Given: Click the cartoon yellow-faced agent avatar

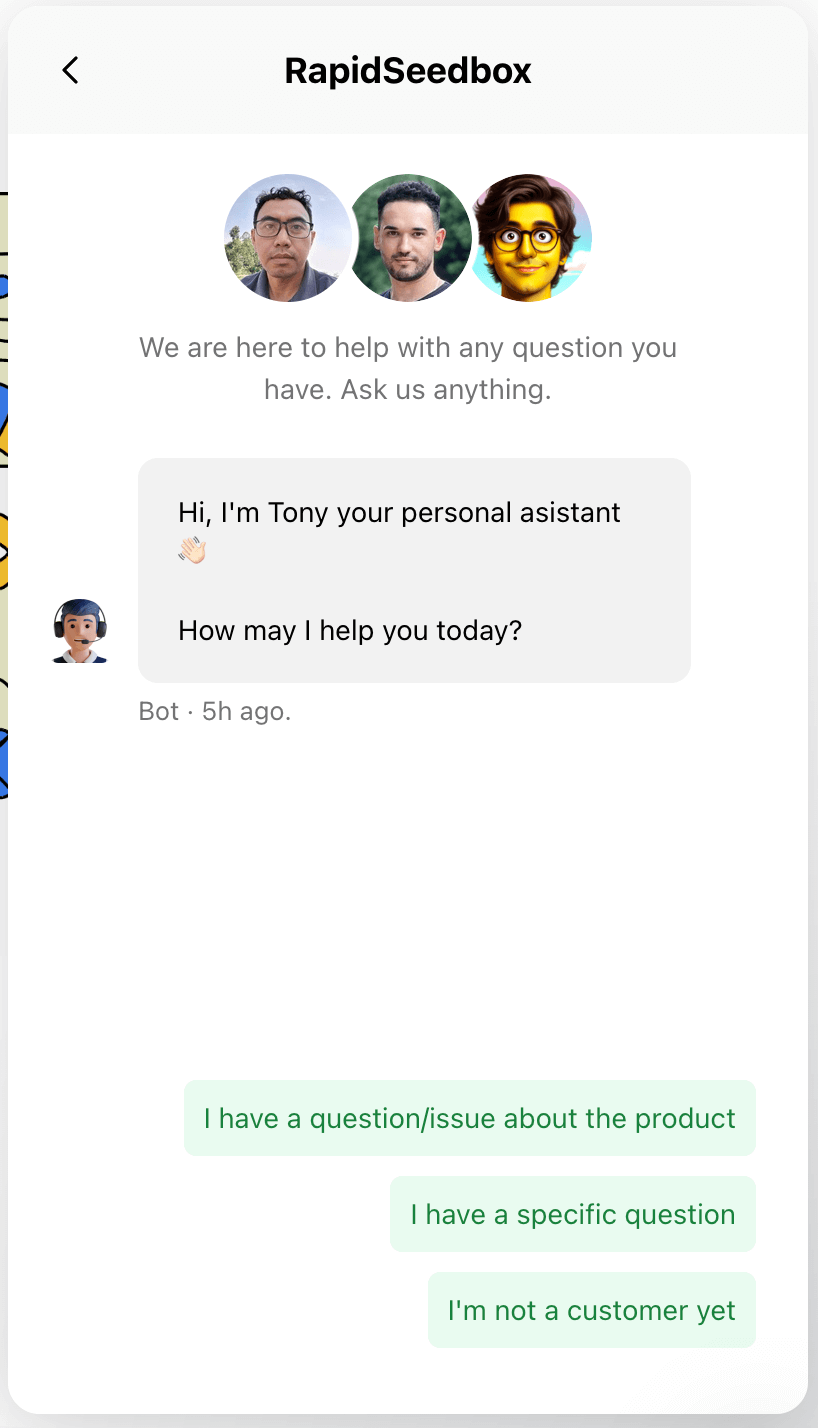Looking at the screenshot, I should coord(531,238).
